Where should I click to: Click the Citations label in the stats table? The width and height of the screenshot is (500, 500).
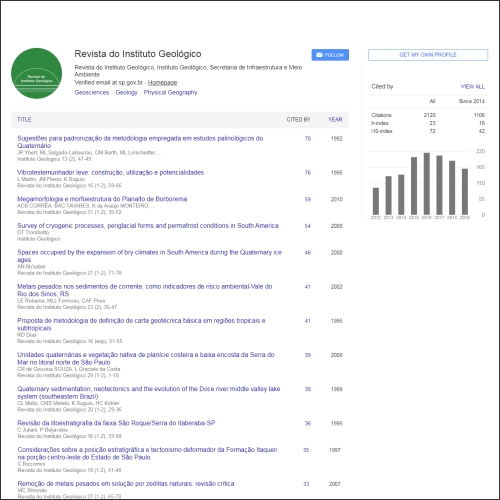pos(381,115)
